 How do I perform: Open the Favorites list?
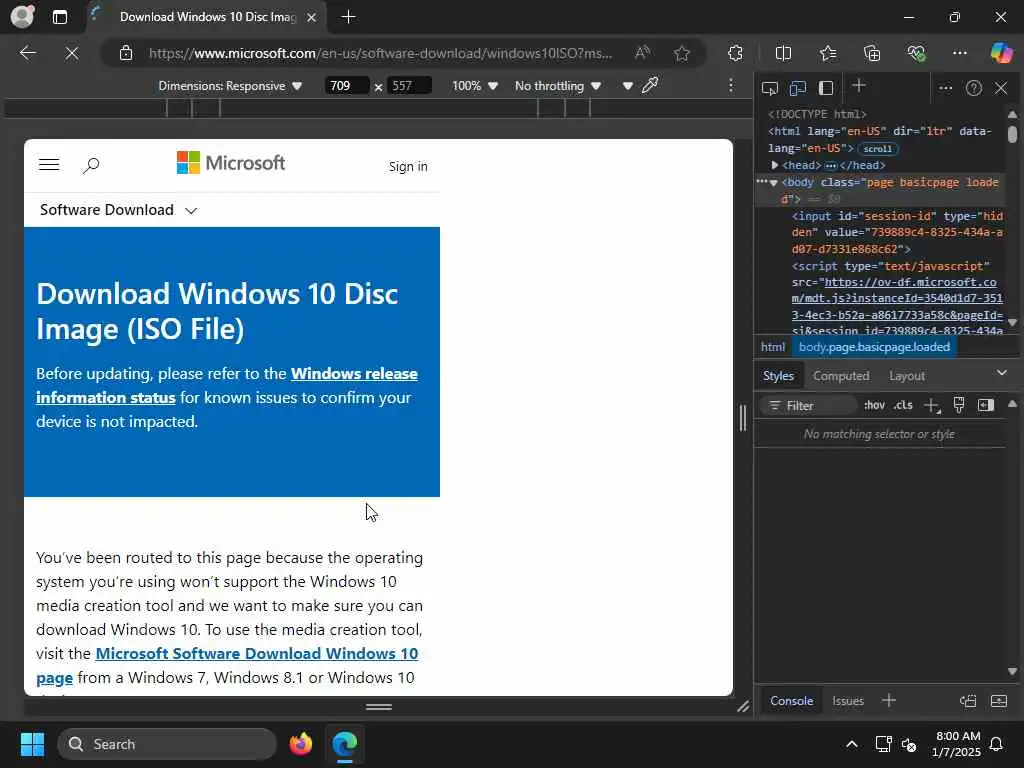point(827,53)
